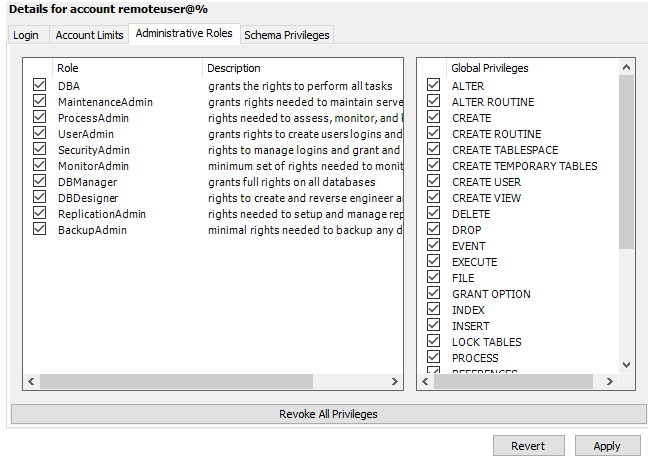Open the Account Limits tab
This screenshot has height=460, width=648.
coord(90,35)
